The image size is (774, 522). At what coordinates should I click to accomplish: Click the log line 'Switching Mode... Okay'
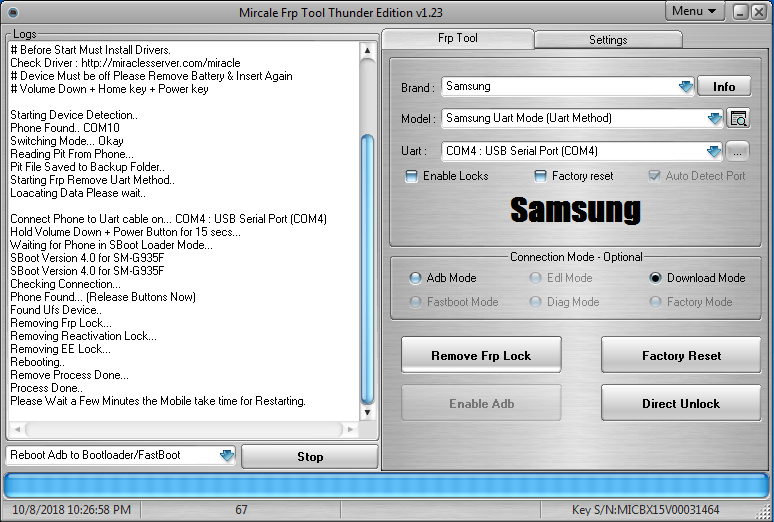67,141
